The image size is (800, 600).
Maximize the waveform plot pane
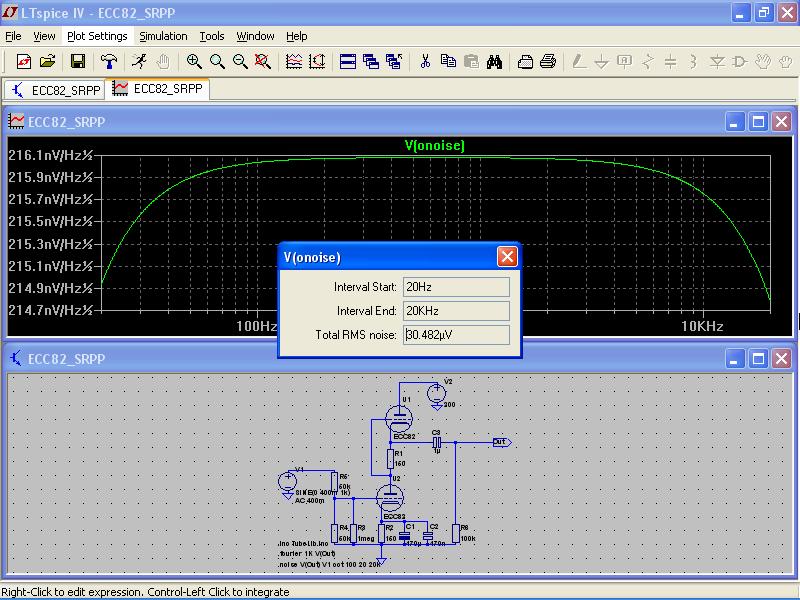[x=758, y=122]
